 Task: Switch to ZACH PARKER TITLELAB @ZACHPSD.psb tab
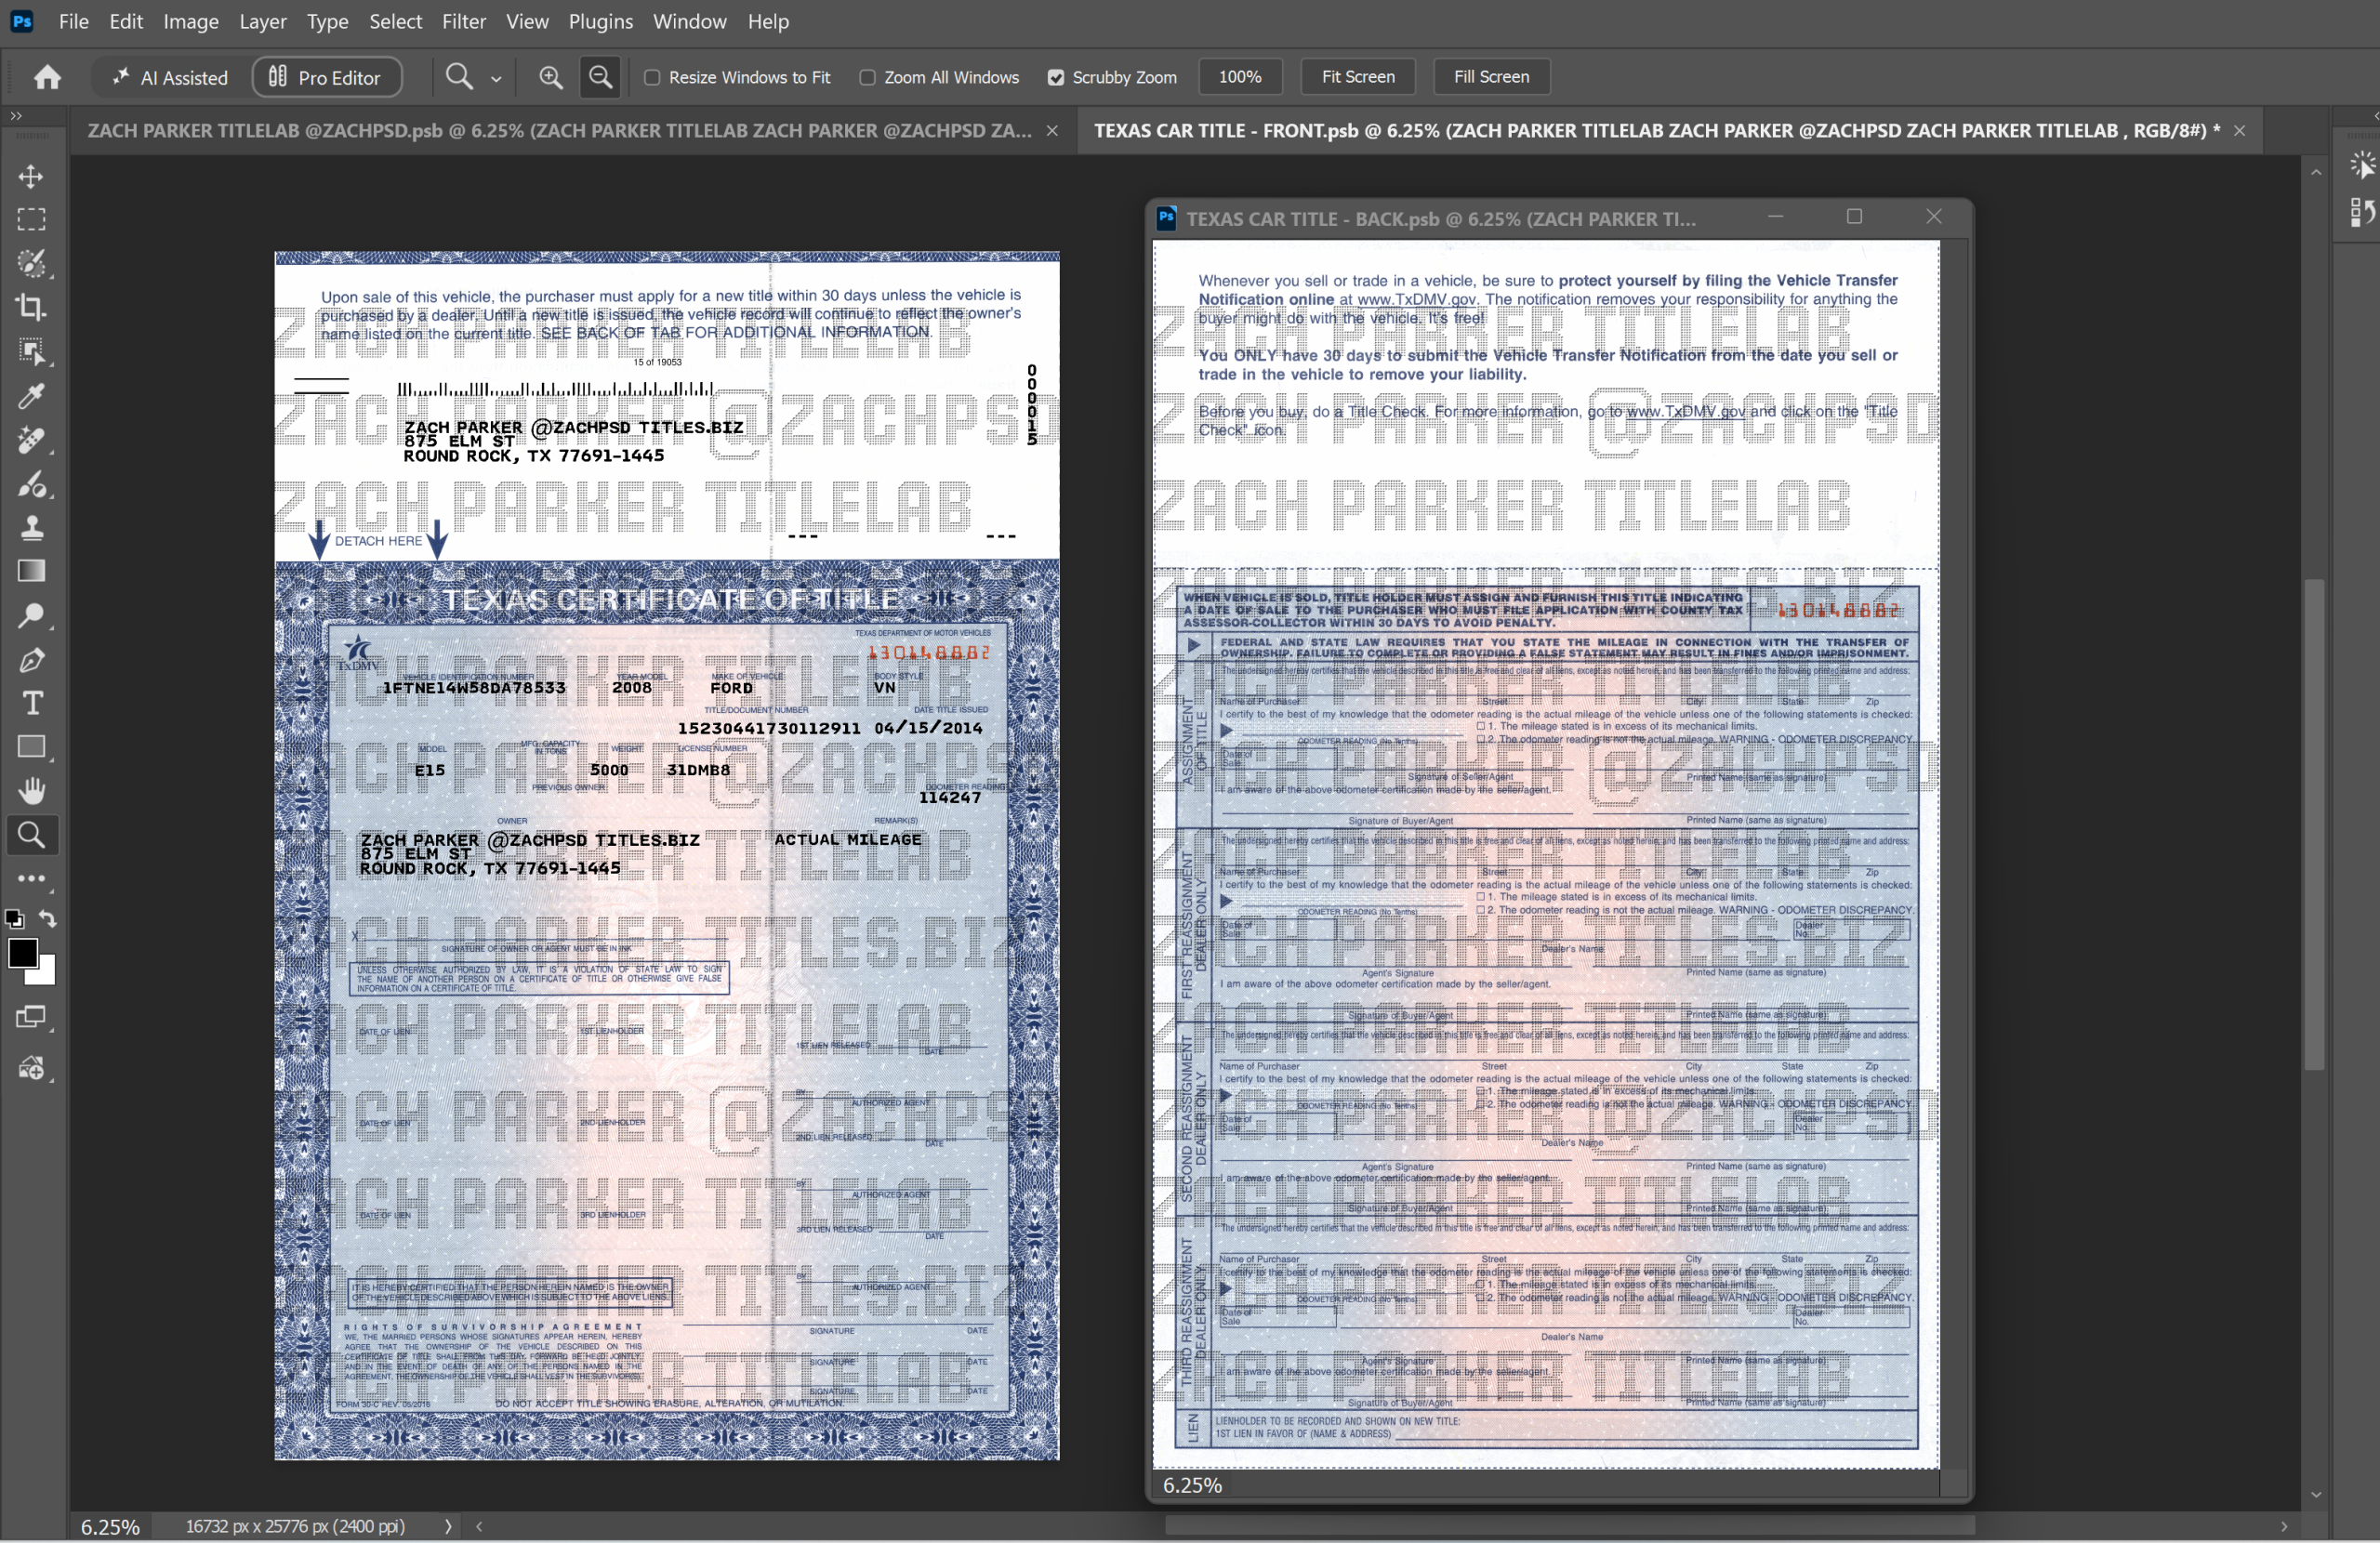[560, 131]
